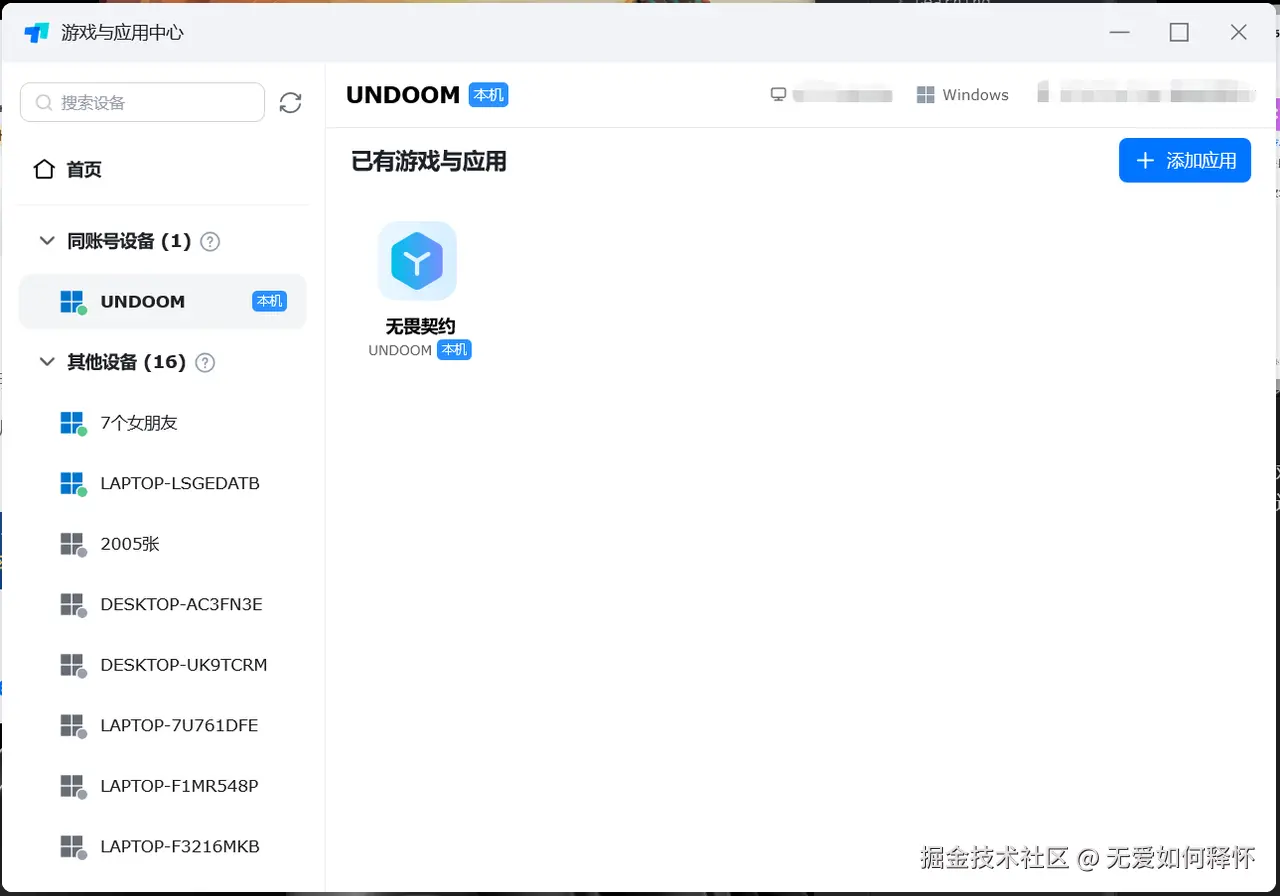The height and width of the screenshot is (896, 1280).
Task: Collapse the 同账号设备 group
Action: [x=46, y=241]
